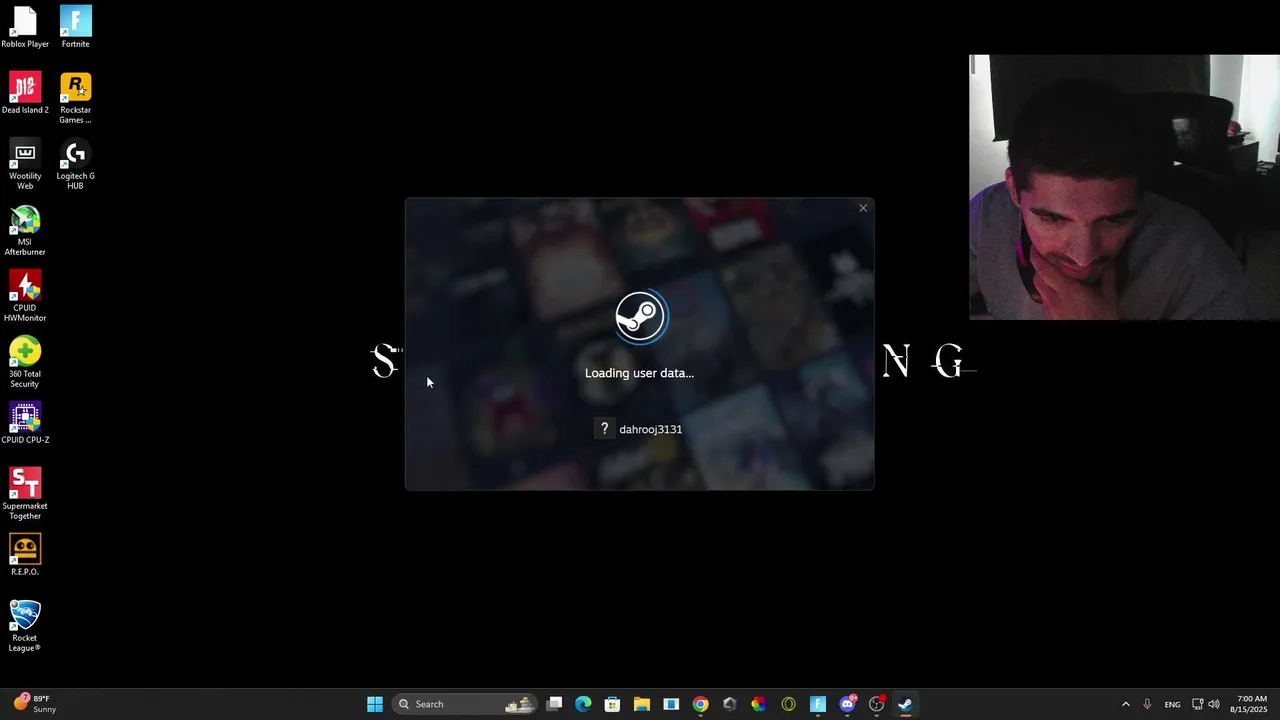This screenshot has width=1280, height=720.
Task: Open volume control tray icon
Action: coord(1214,704)
